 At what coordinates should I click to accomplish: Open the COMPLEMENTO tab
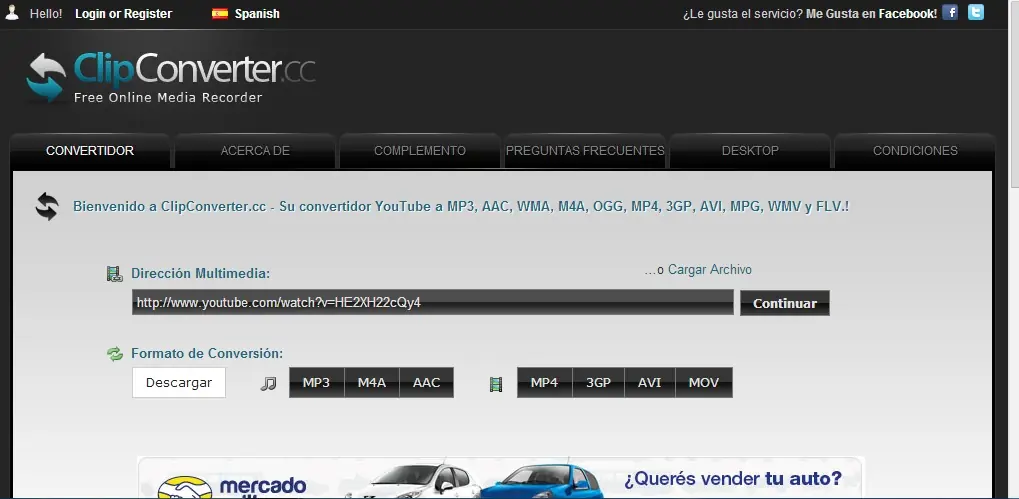click(420, 151)
